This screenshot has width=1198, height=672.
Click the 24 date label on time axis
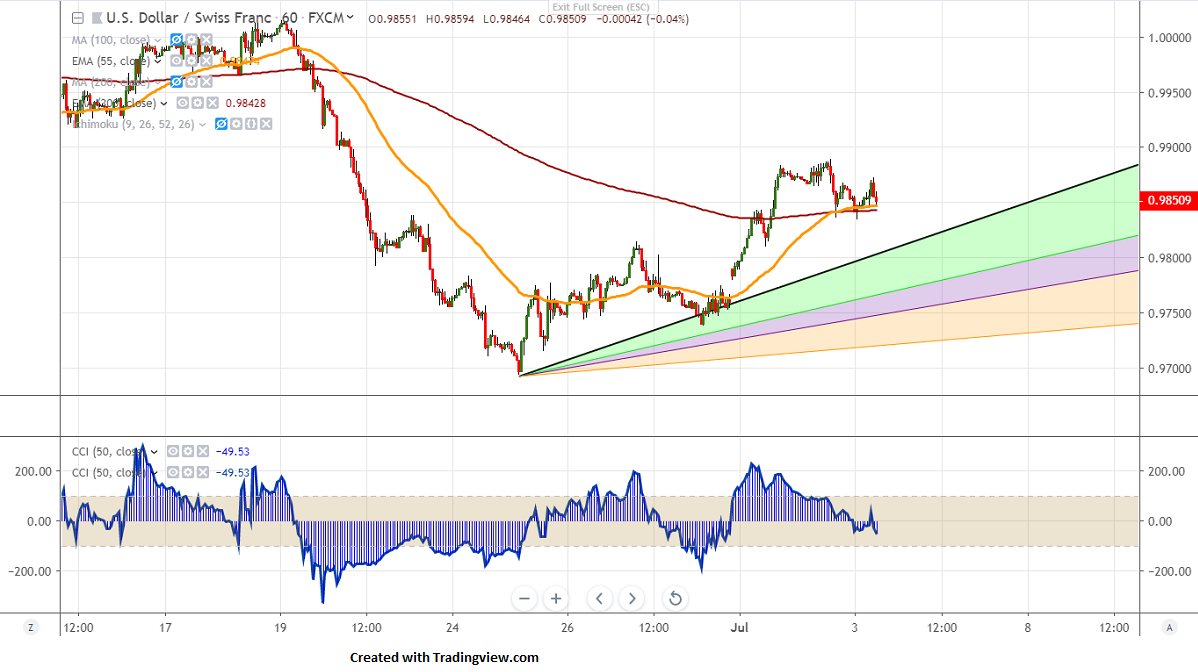click(x=452, y=628)
